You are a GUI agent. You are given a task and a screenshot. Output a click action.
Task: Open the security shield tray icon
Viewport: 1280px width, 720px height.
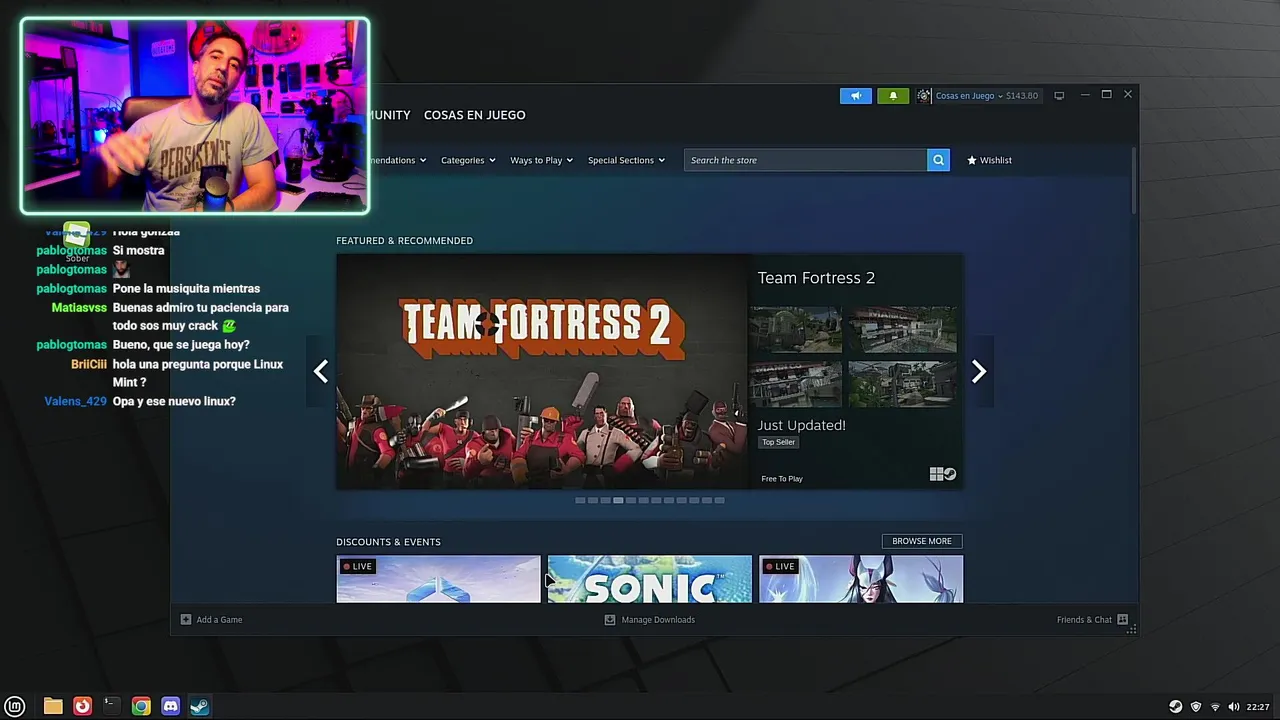tap(1196, 707)
